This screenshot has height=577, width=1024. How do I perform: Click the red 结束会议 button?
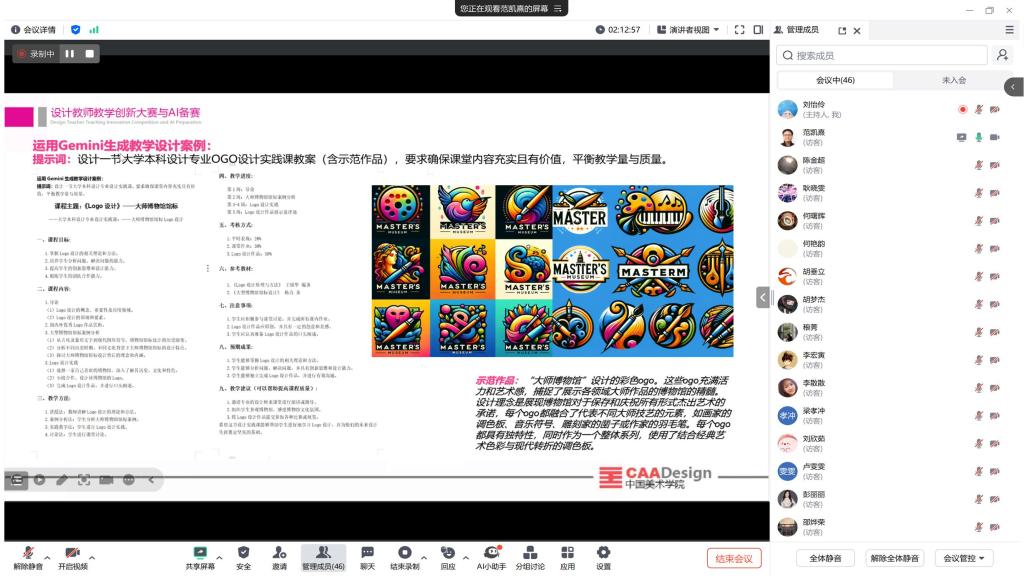click(x=734, y=558)
